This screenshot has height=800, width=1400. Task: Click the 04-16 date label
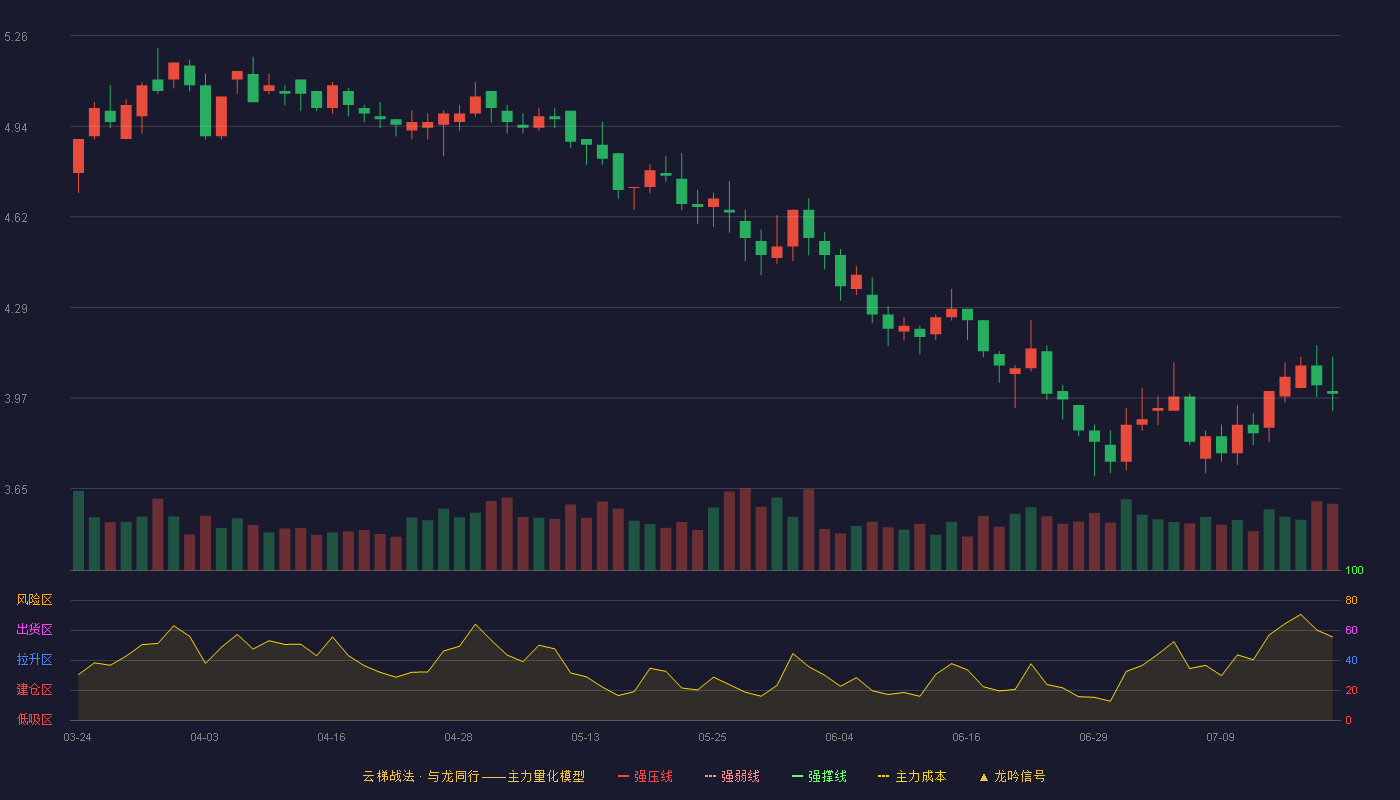(x=331, y=737)
